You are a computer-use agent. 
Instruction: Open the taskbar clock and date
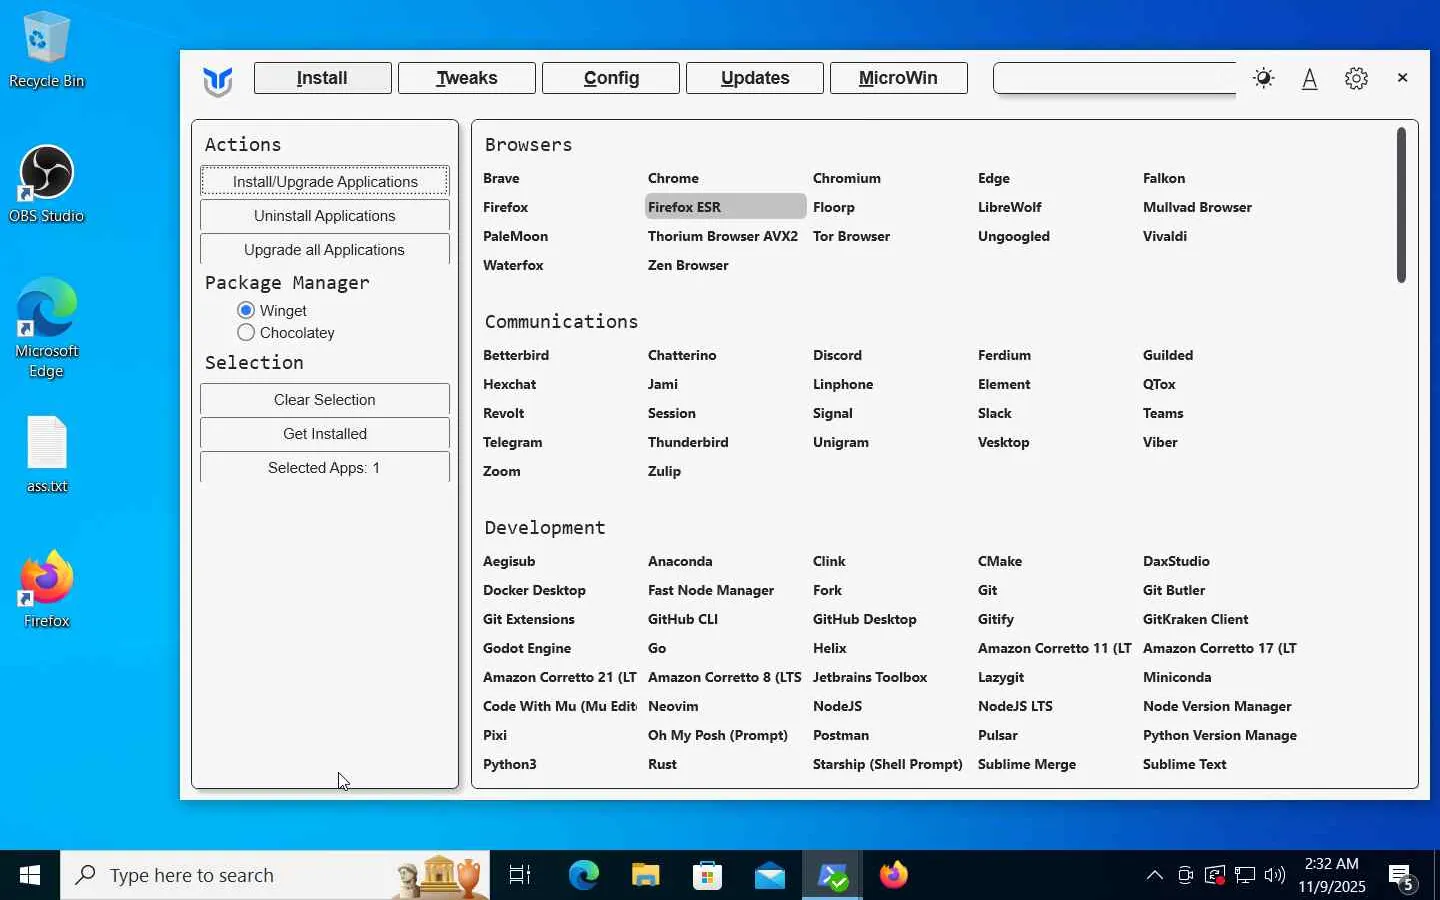pyautogui.click(x=1332, y=875)
